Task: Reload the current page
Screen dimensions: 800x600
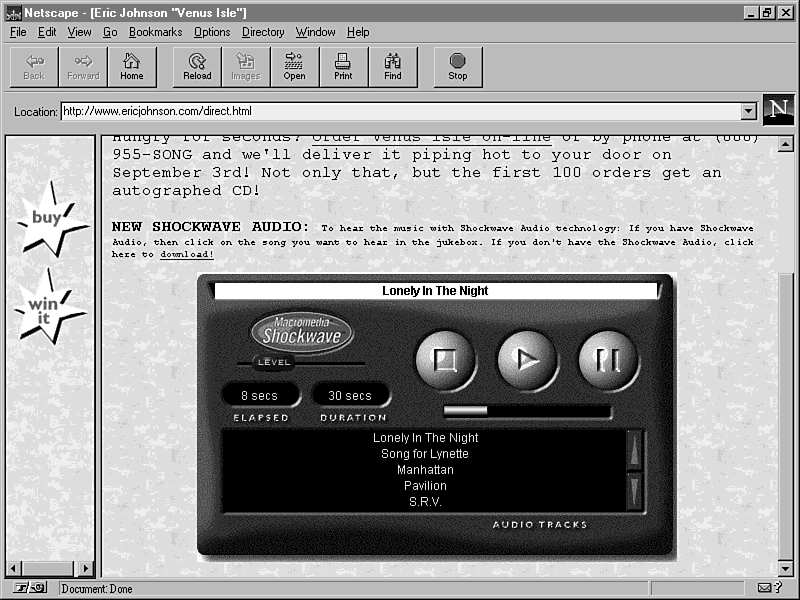Action: pyautogui.click(x=197, y=67)
